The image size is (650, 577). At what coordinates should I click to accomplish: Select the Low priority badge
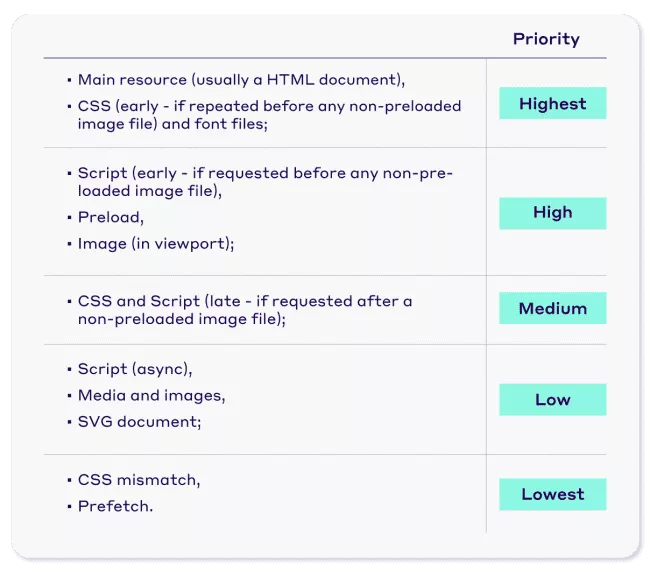(552, 400)
